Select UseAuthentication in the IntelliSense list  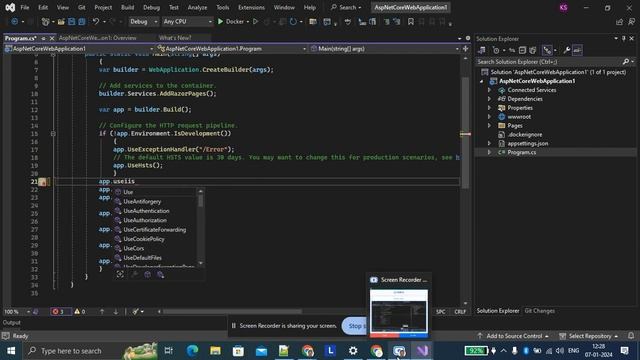click(x=146, y=211)
